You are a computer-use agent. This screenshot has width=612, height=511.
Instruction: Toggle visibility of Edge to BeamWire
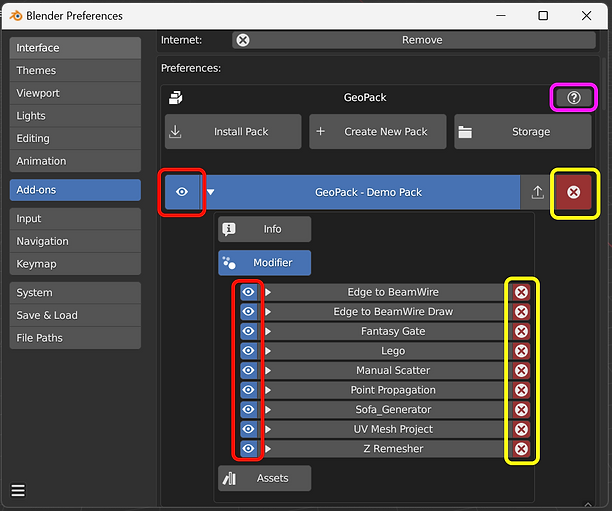coord(248,292)
